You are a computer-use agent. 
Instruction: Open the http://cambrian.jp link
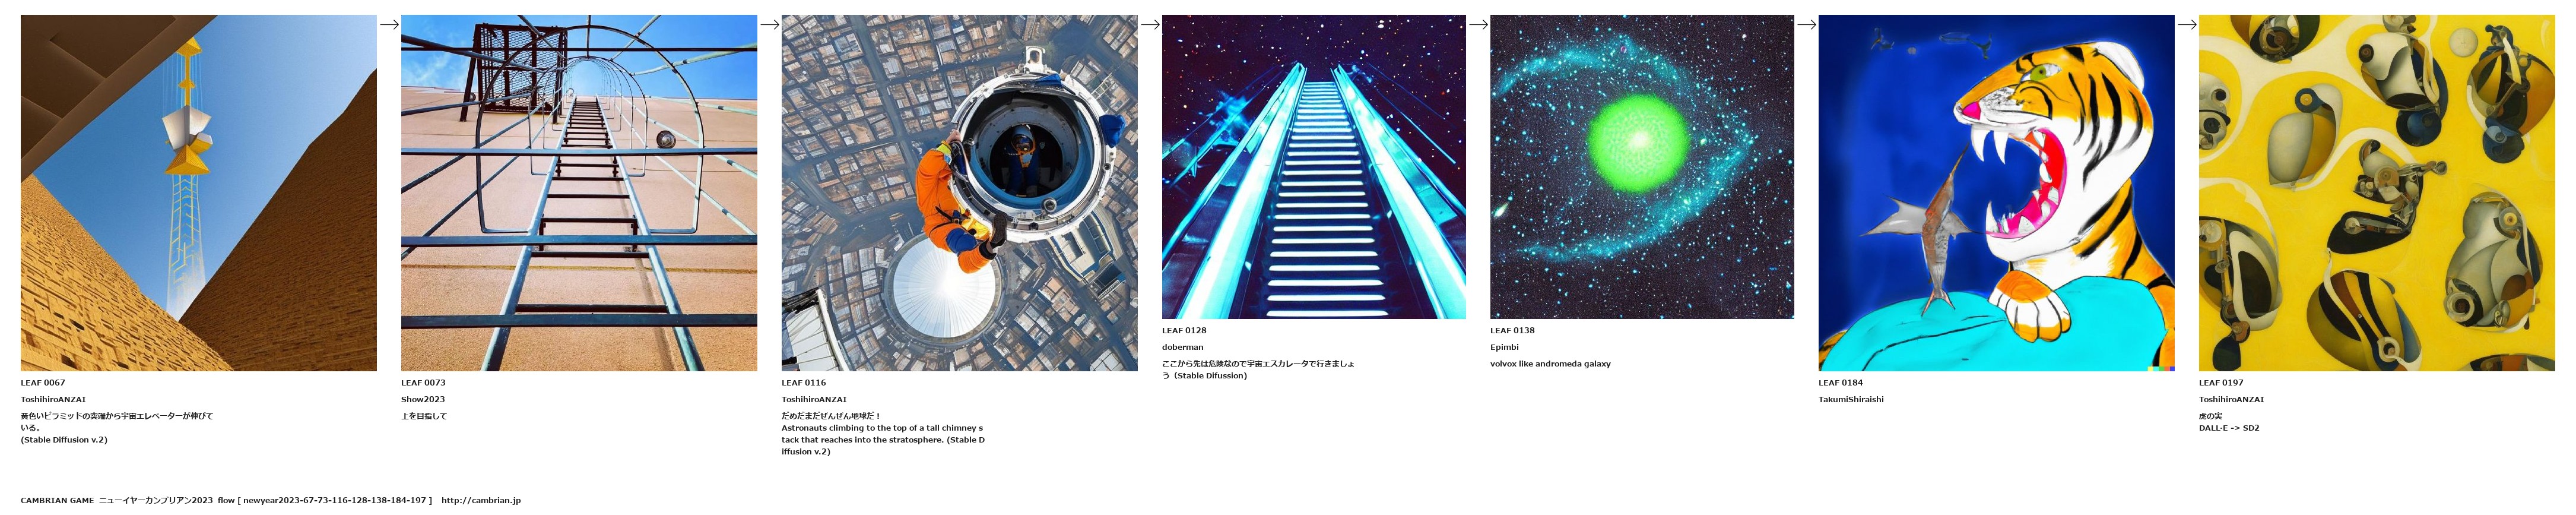click(x=481, y=501)
